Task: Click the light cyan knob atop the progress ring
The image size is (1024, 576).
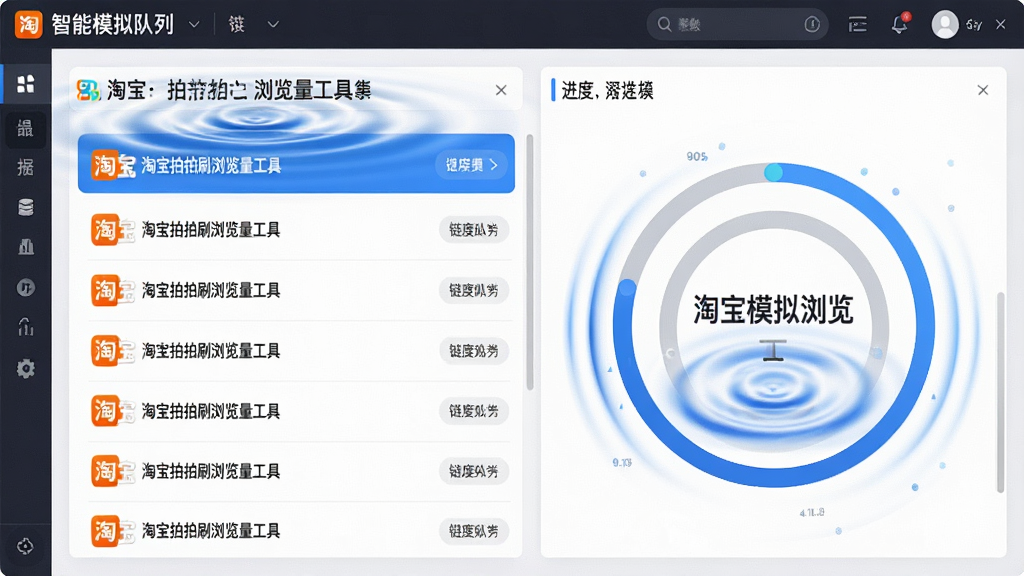Action: click(773, 172)
